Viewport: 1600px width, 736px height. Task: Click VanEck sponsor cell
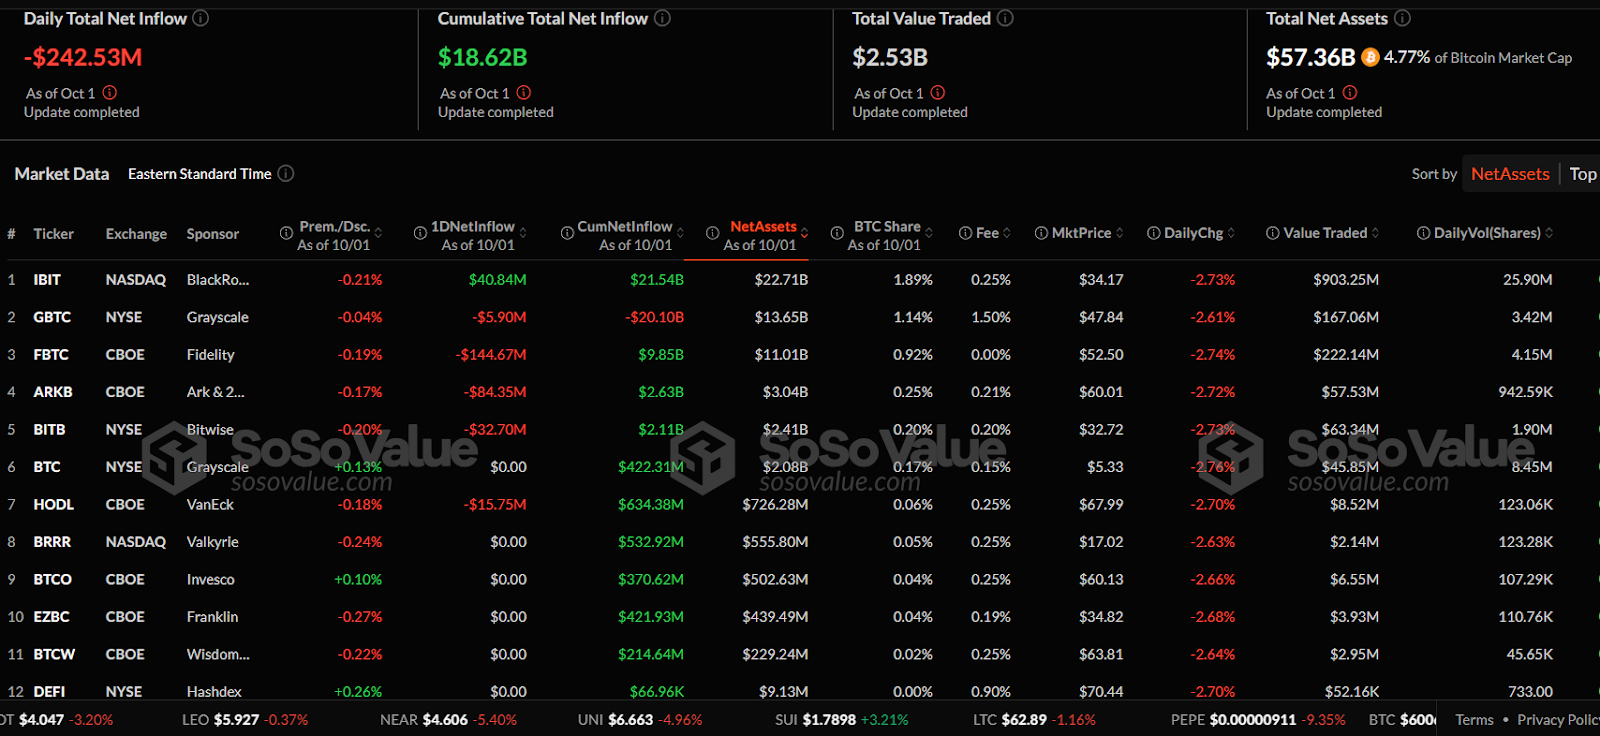pos(210,505)
